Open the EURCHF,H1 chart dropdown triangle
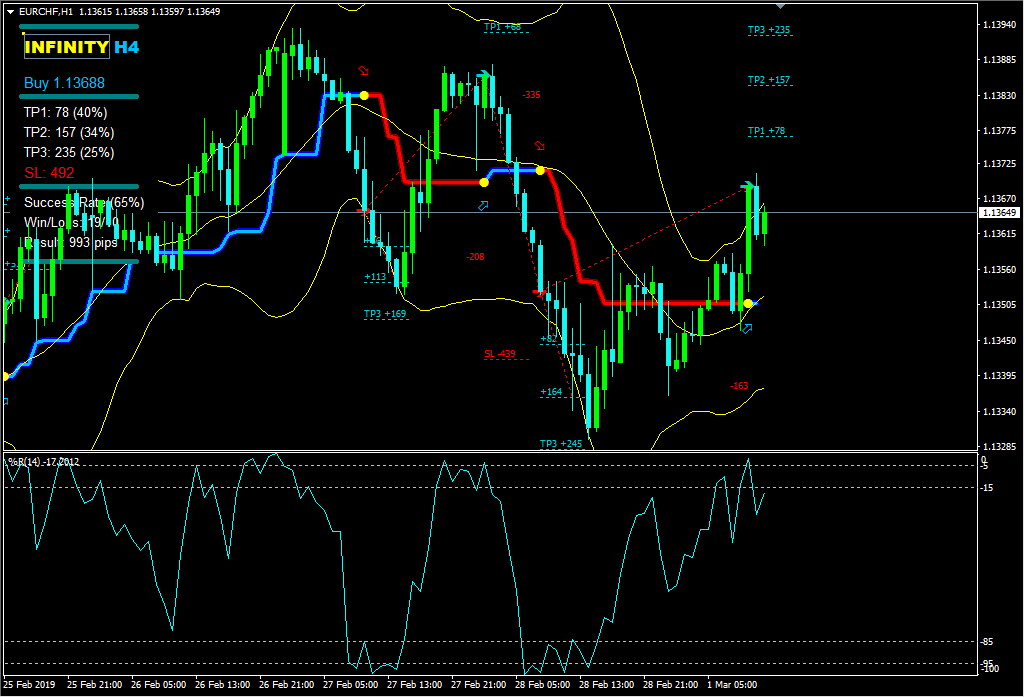1025x697 pixels. (10, 12)
